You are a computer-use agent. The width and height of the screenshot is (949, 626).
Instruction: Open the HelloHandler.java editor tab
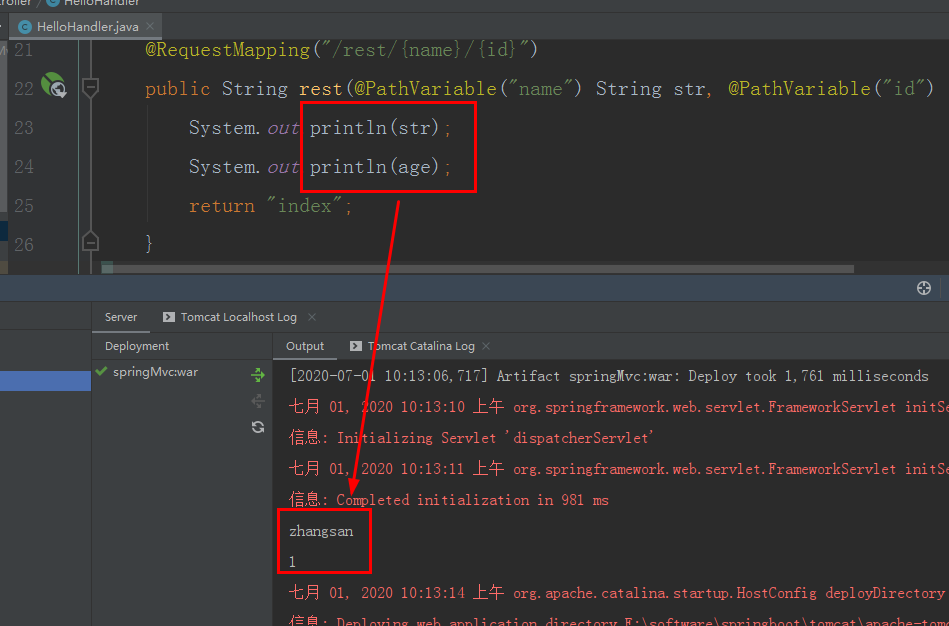click(x=87, y=27)
